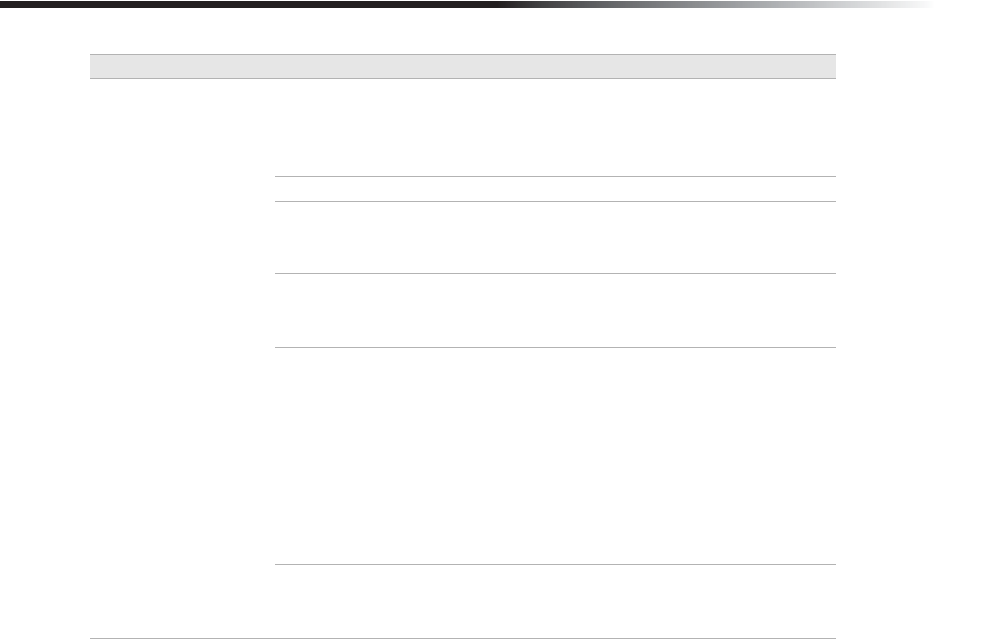This screenshot has width=1008, height=639.
Task: Click the empty left column beside divided rows
Action: point(183,358)
